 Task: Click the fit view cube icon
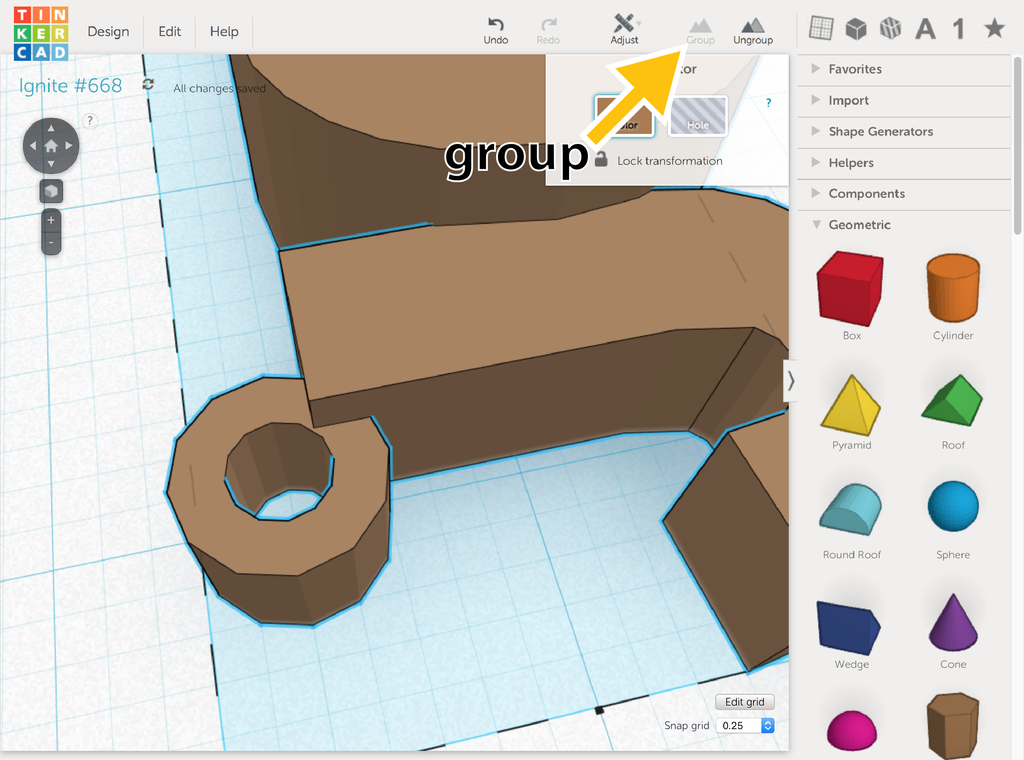(x=51, y=191)
